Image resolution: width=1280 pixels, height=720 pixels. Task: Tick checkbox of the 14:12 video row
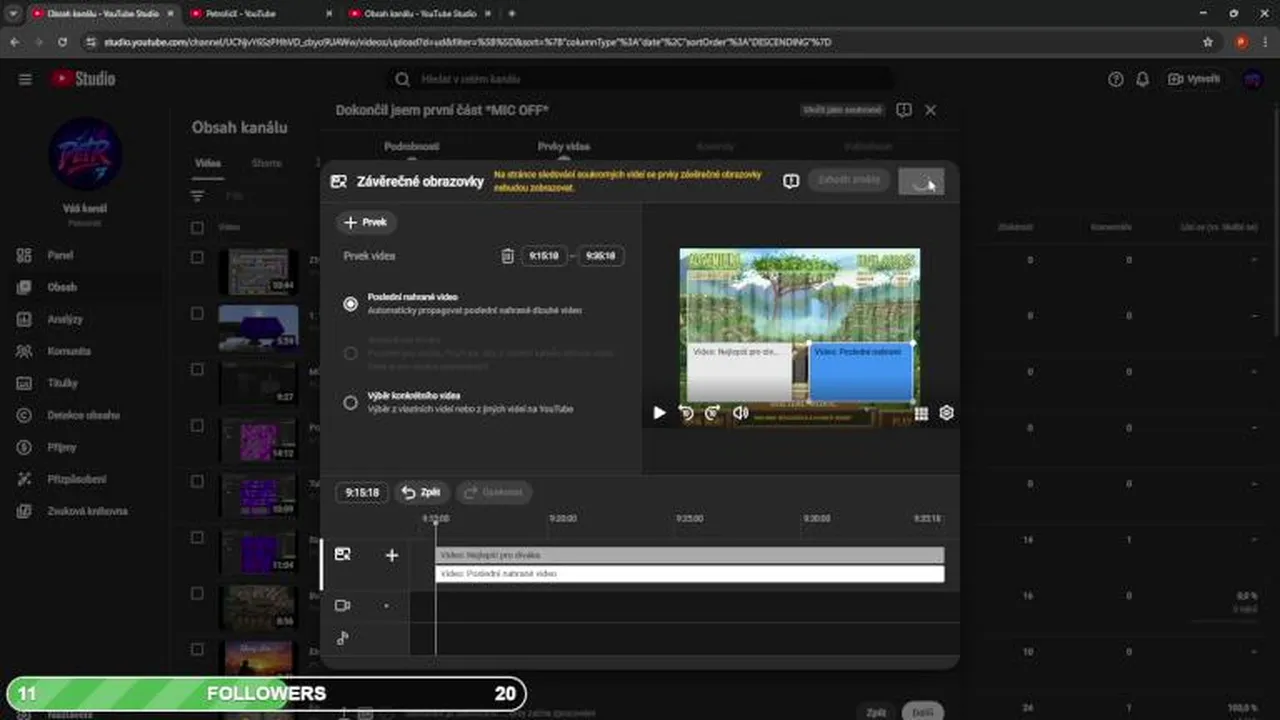point(197,426)
